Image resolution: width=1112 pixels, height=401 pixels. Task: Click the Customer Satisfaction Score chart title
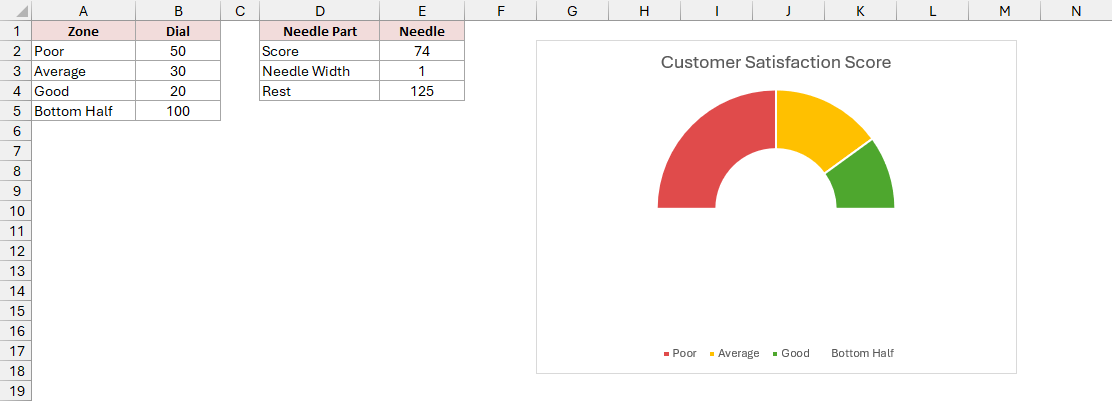pos(776,62)
